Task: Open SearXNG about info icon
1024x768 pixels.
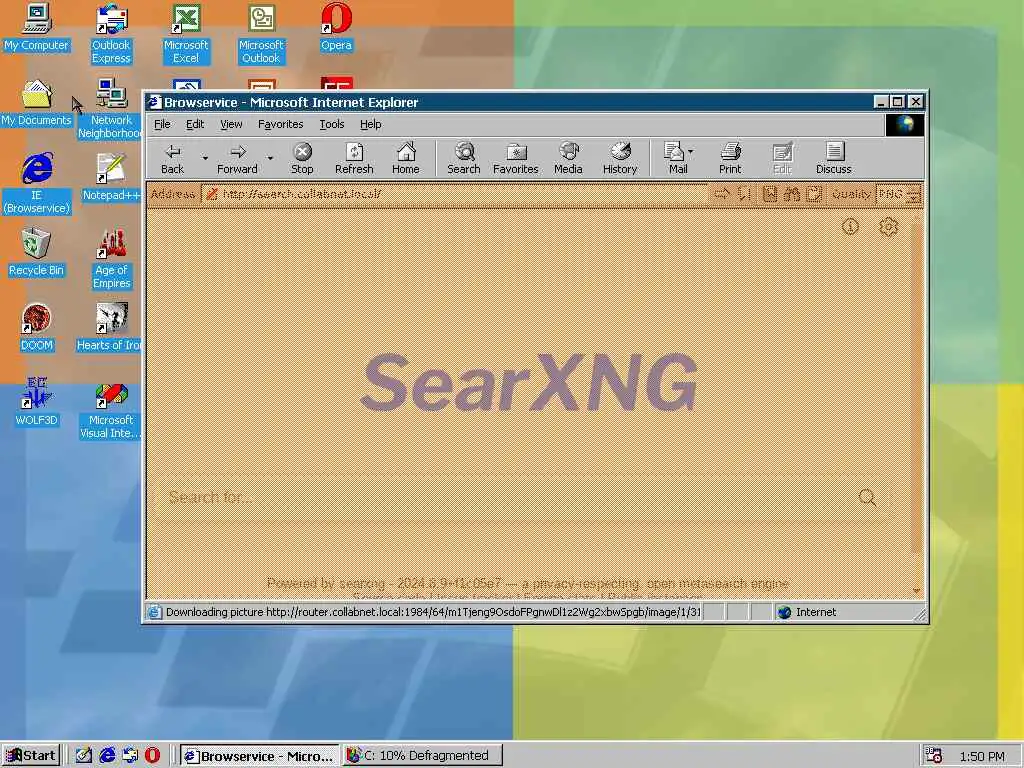Action: [x=850, y=227]
